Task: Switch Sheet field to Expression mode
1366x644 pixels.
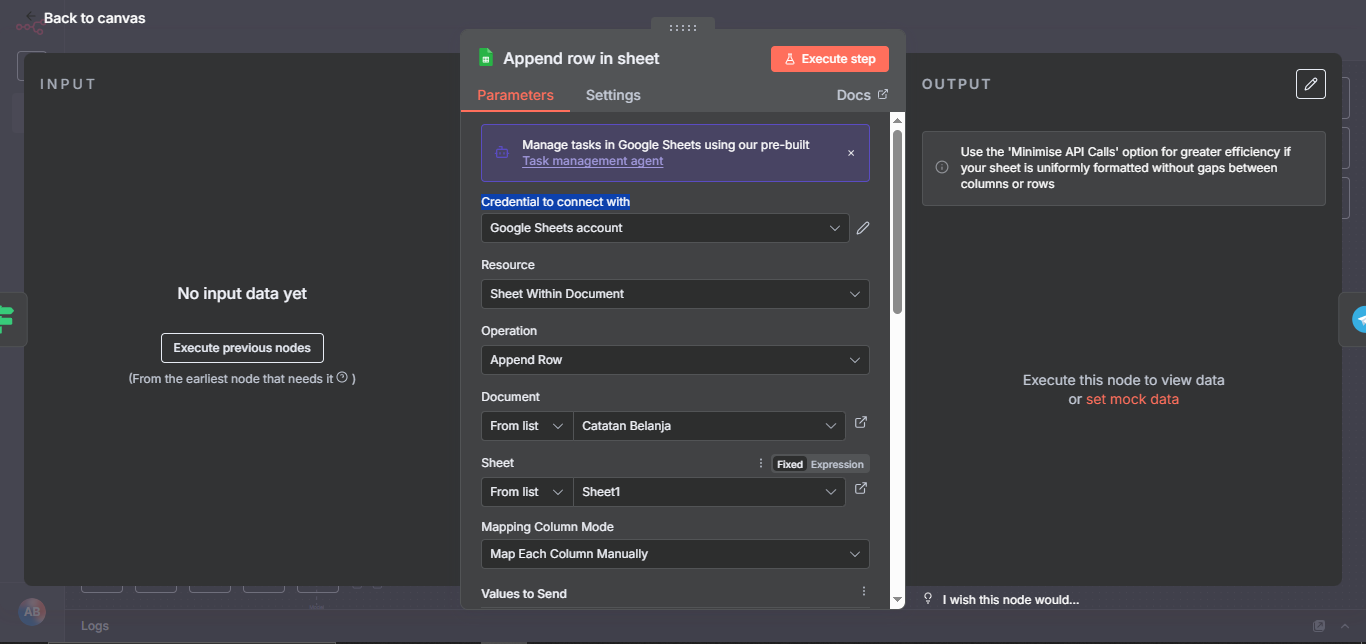Action: coord(837,464)
